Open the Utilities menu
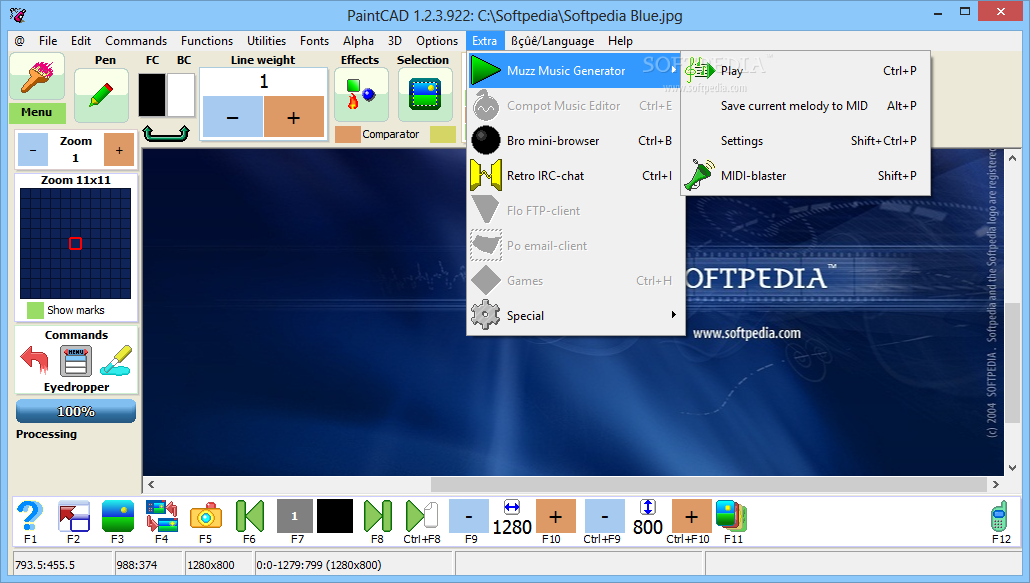This screenshot has height=583, width=1030. click(266, 41)
